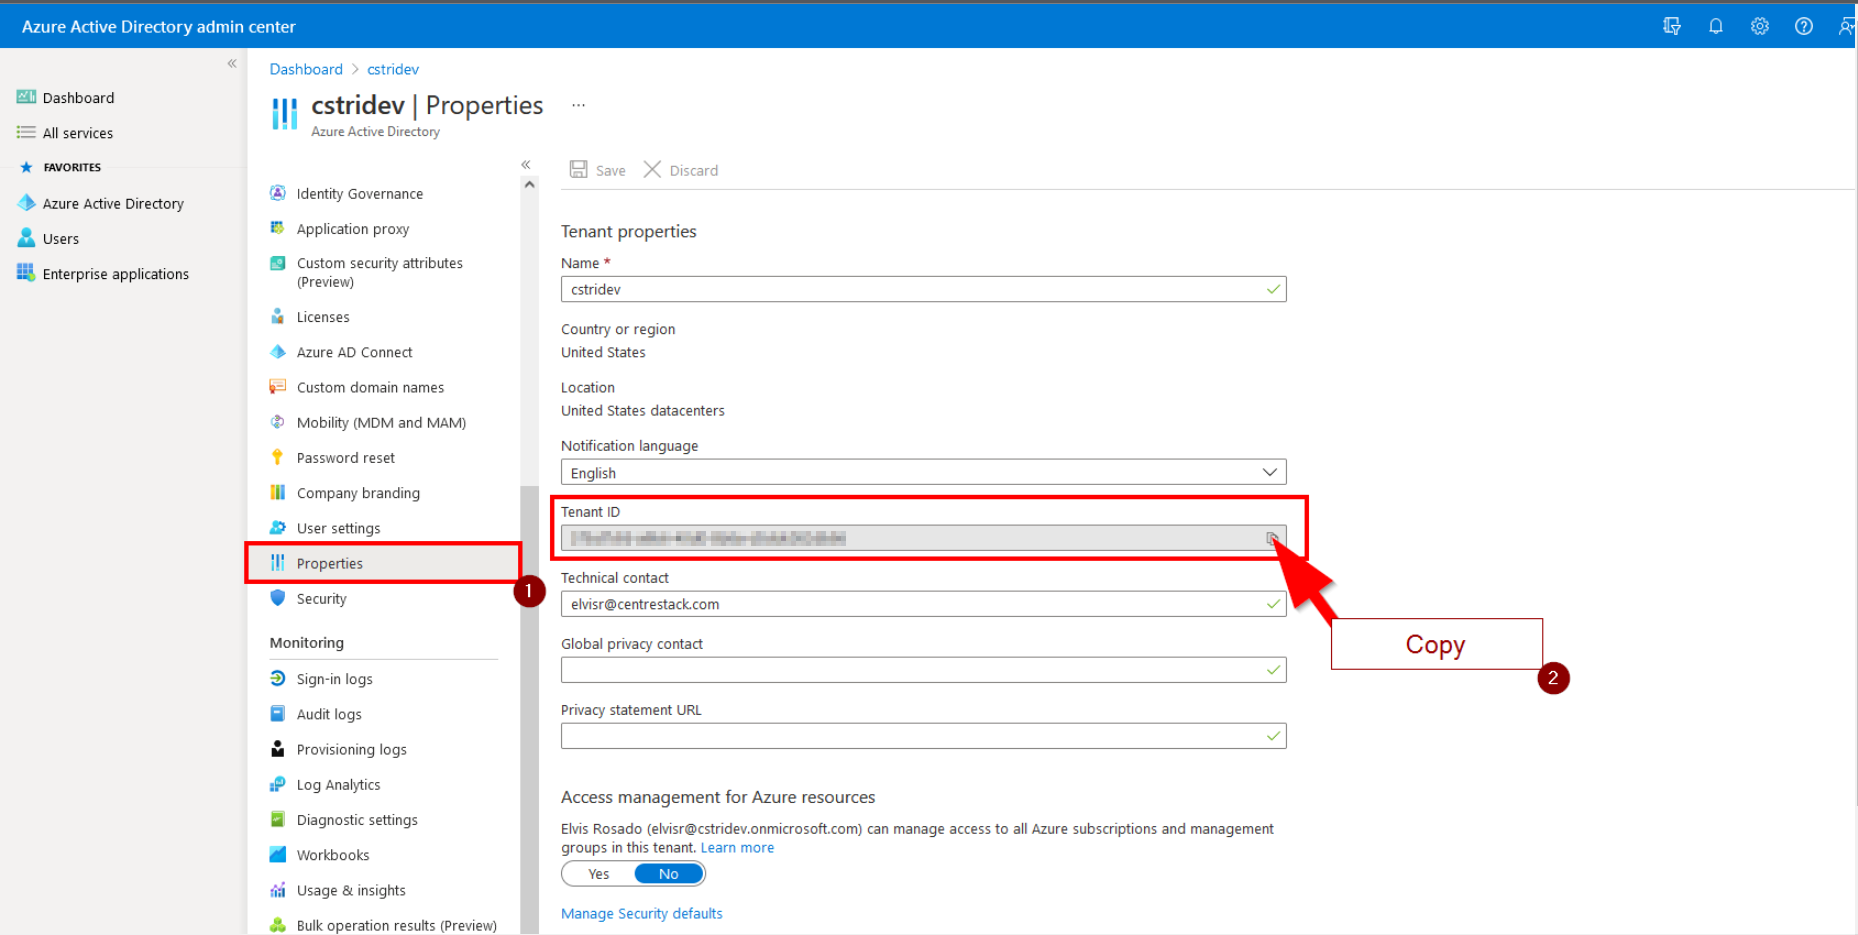Click the menu vertical scrollbar thumb
Image resolution: width=1858 pixels, height=935 pixels.
coord(530,710)
